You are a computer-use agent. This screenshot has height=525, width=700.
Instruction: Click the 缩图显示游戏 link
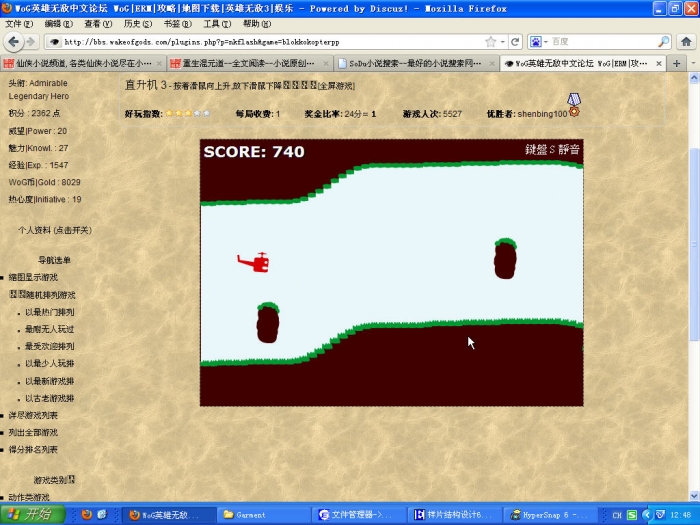(33, 277)
